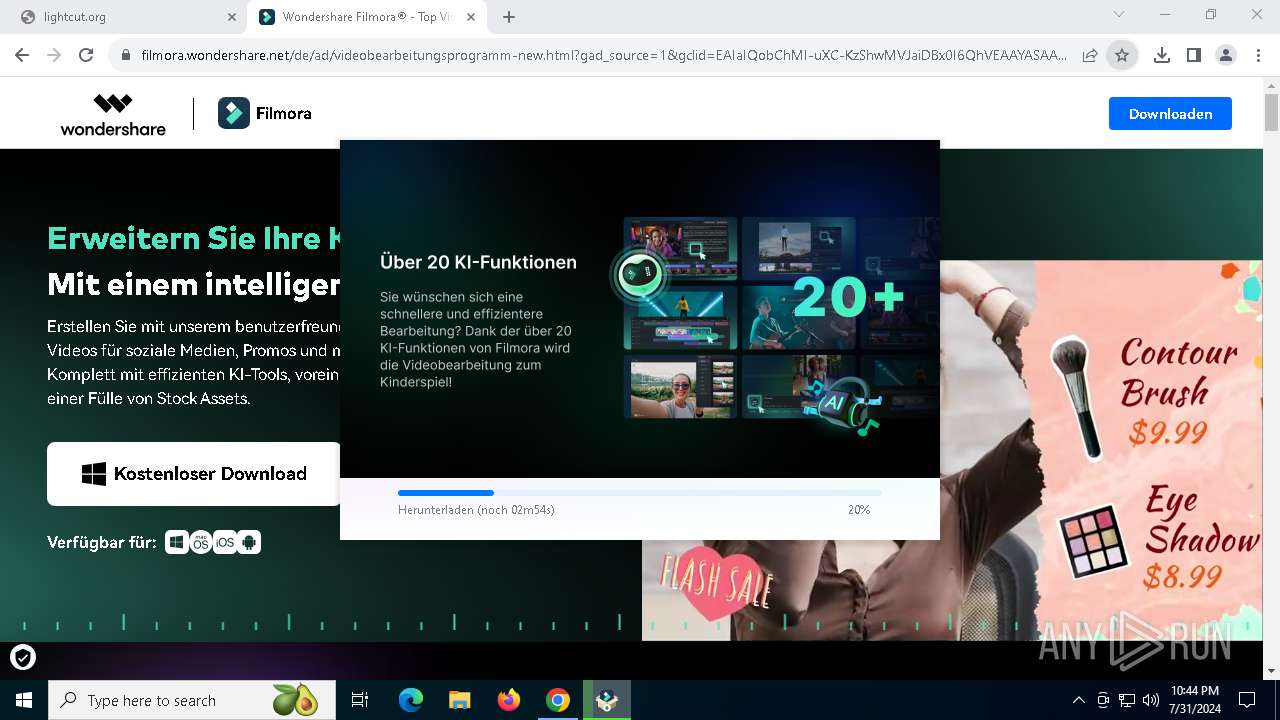
Task: Select the macOS platform icon
Action: [201, 542]
